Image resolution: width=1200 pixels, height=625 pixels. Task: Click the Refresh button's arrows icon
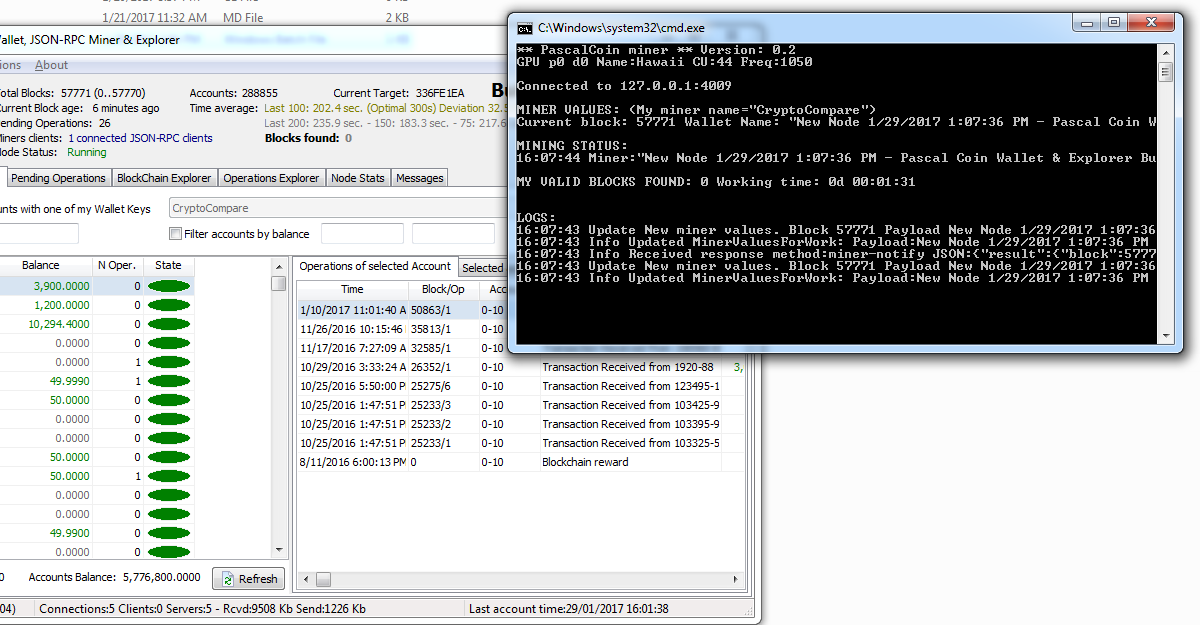228,579
